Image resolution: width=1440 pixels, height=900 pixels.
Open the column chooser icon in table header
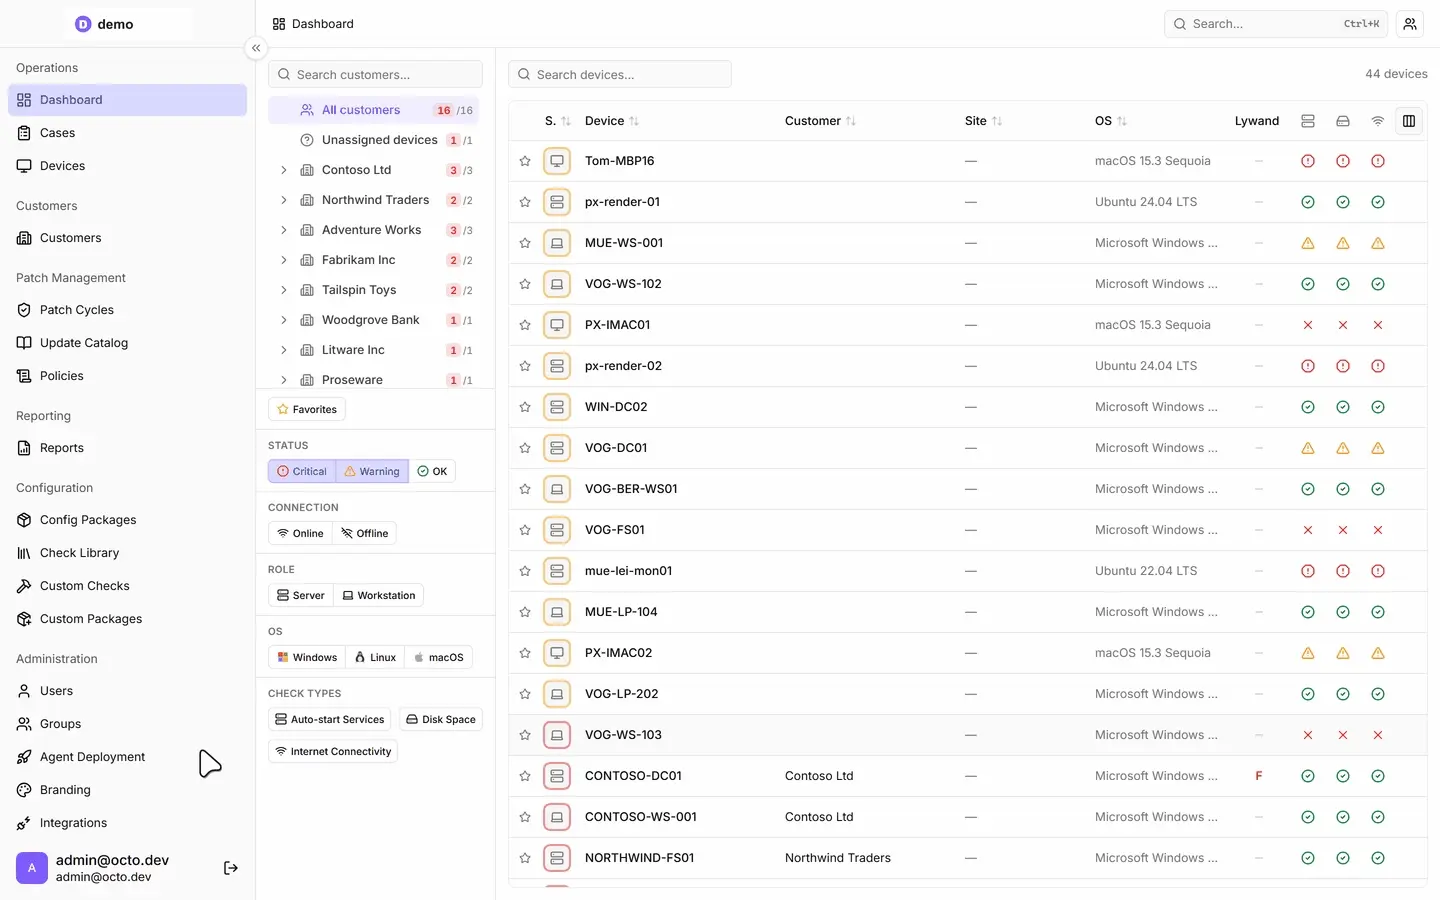click(1409, 121)
